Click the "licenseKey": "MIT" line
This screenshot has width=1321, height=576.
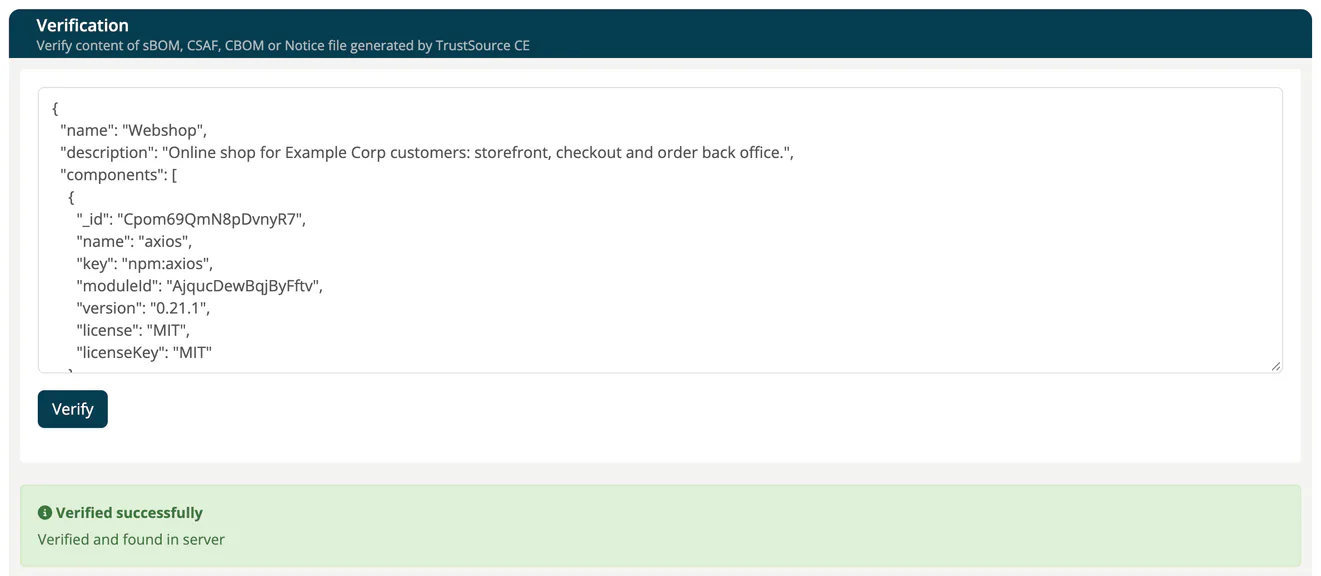click(x=144, y=352)
